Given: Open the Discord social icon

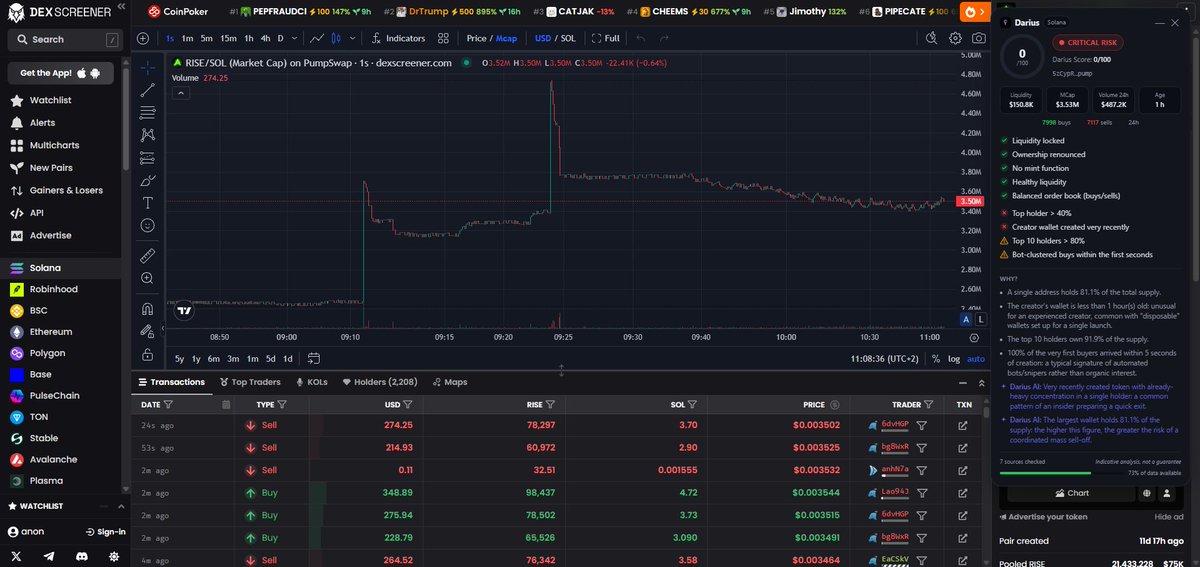Looking at the screenshot, I should (82, 555).
